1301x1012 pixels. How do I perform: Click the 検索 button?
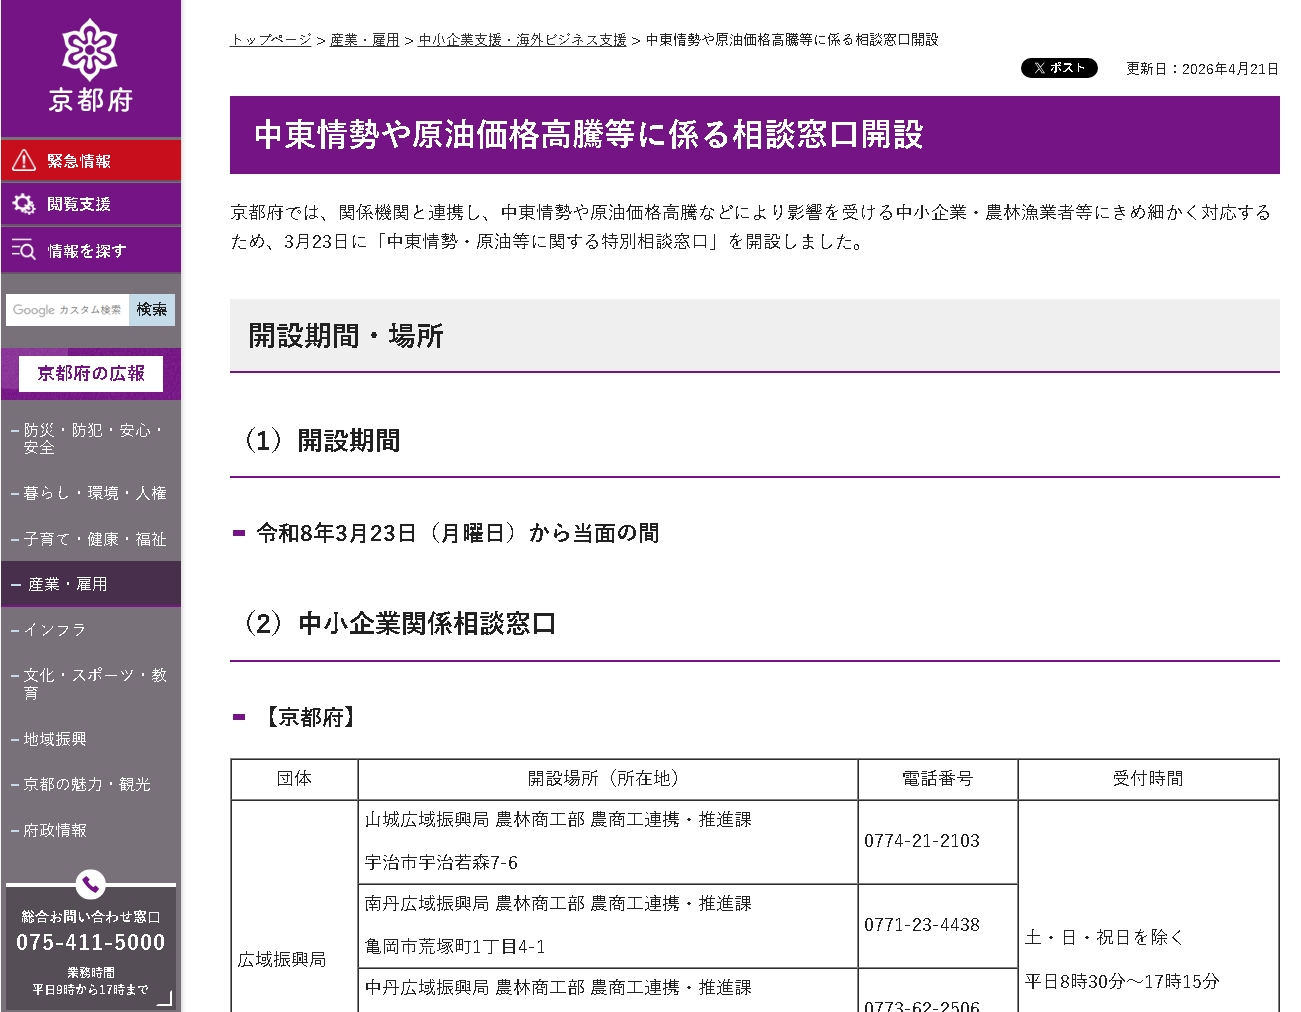click(152, 310)
